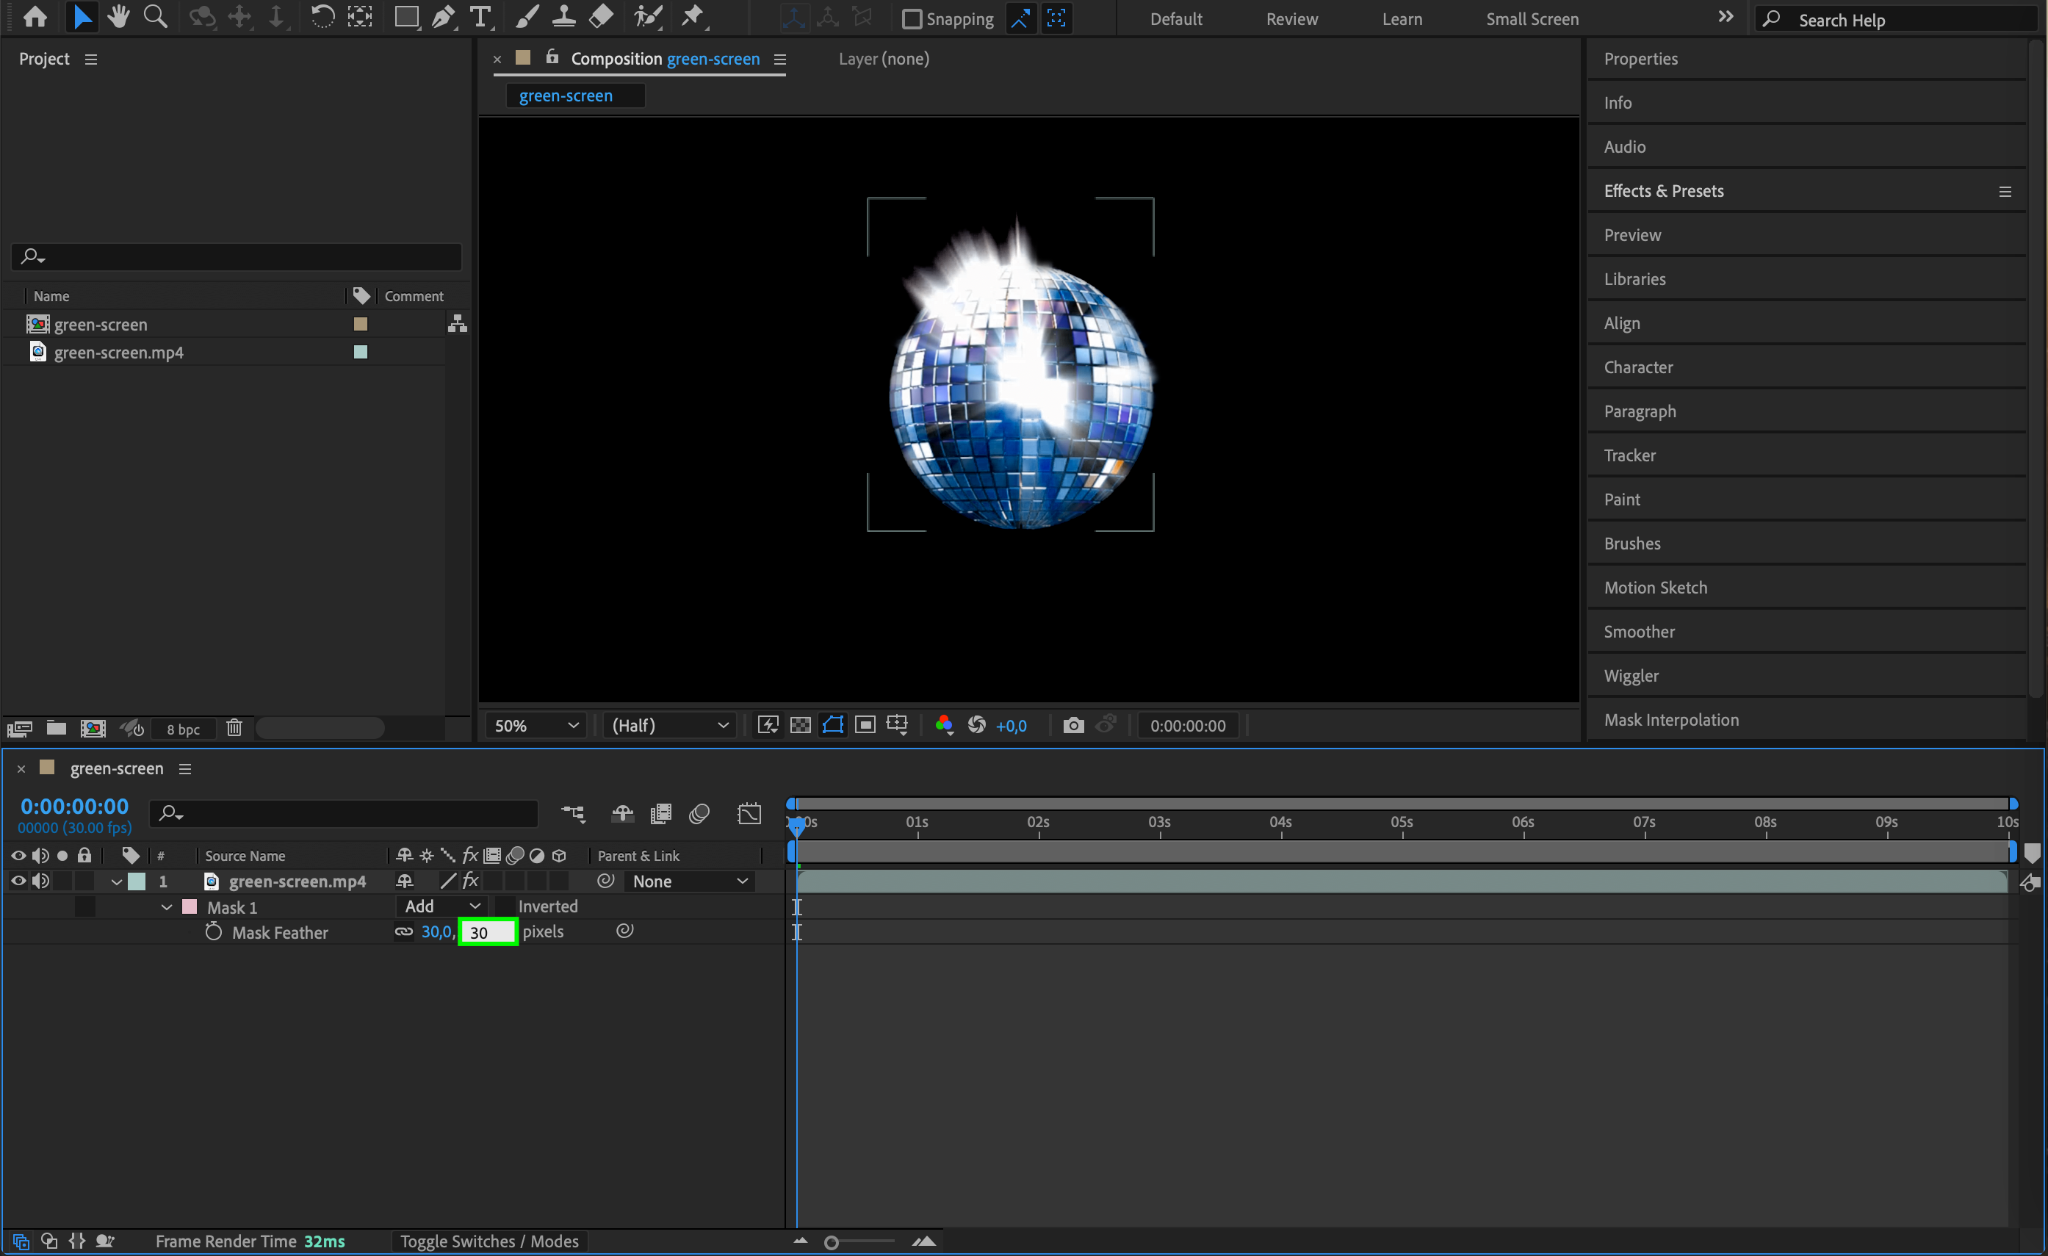Image resolution: width=2048 pixels, height=1256 pixels.
Task: Open the Effects & Presets panel
Action: point(1663,191)
